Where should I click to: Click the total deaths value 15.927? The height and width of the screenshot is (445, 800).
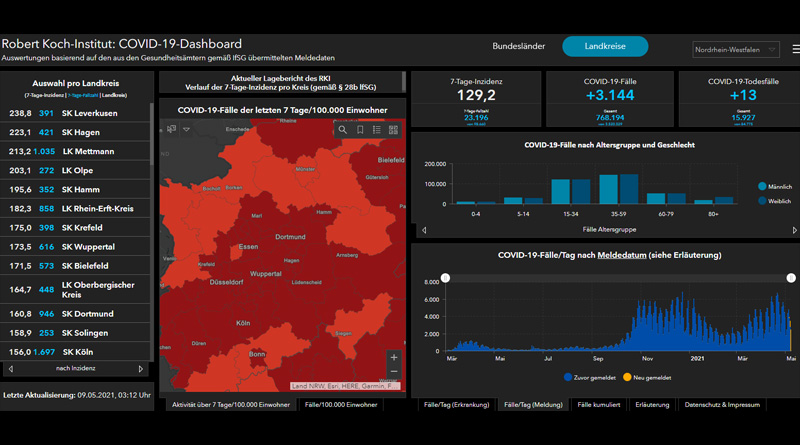pyautogui.click(x=743, y=117)
